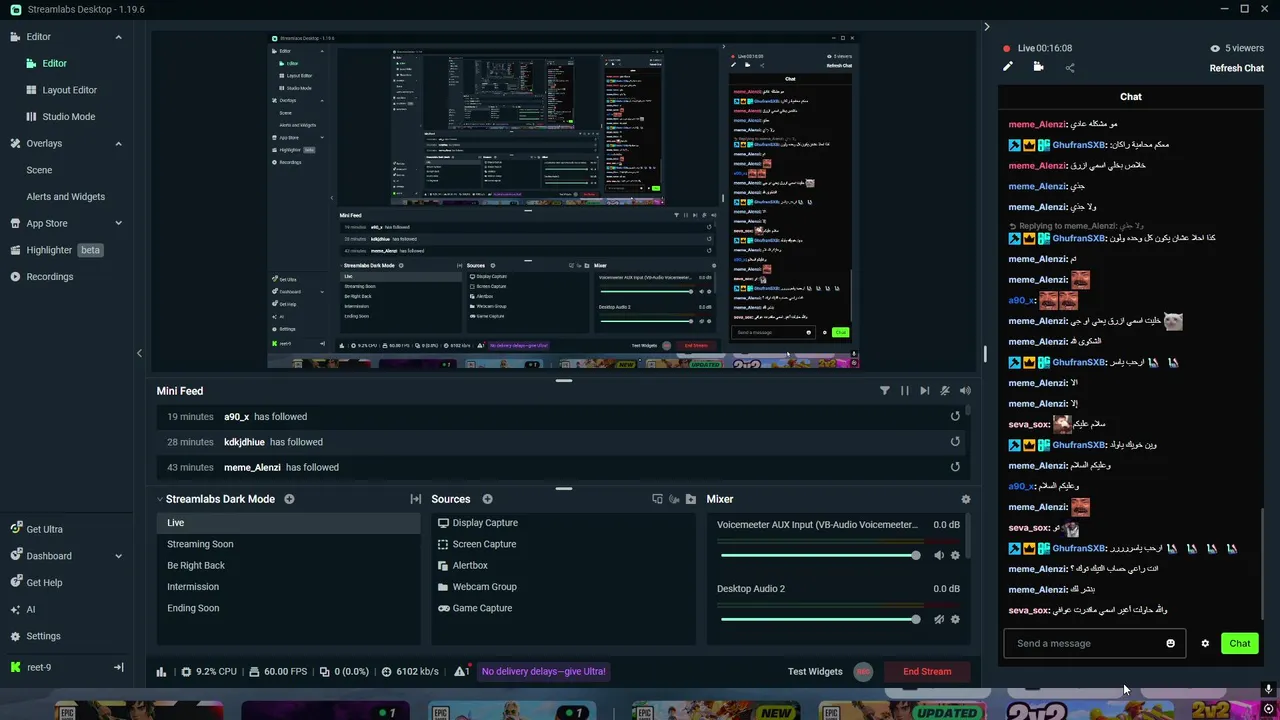
Task: Click the share stream icon
Action: coord(1070,68)
